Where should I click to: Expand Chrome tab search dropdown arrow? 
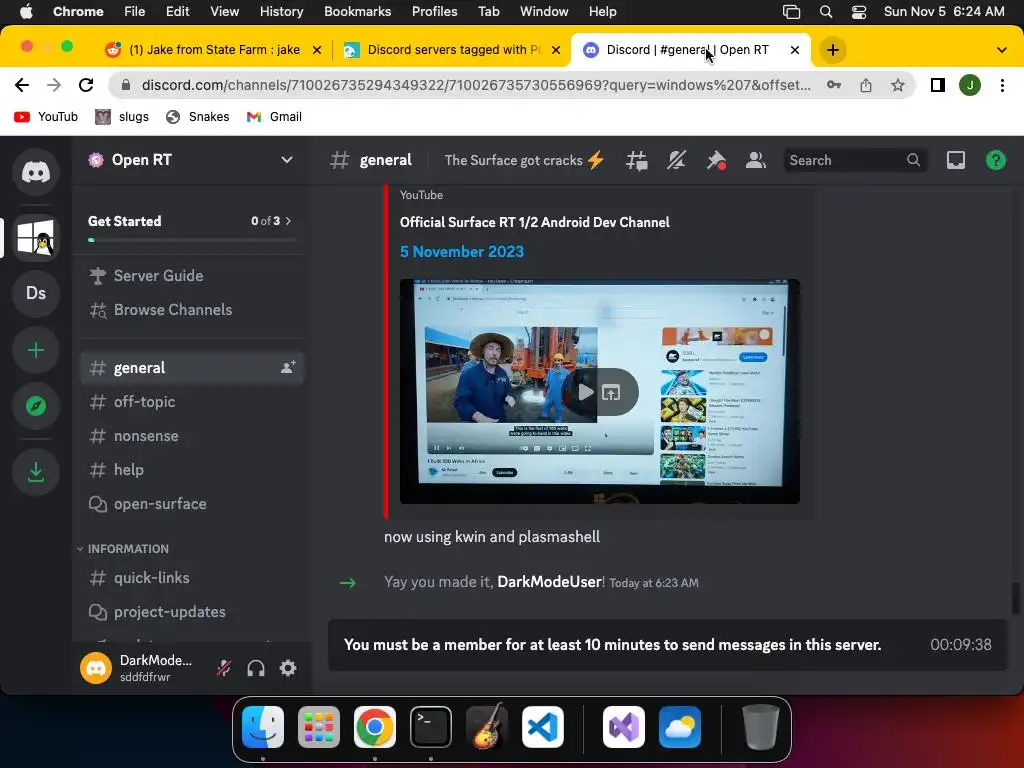(1001, 50)
